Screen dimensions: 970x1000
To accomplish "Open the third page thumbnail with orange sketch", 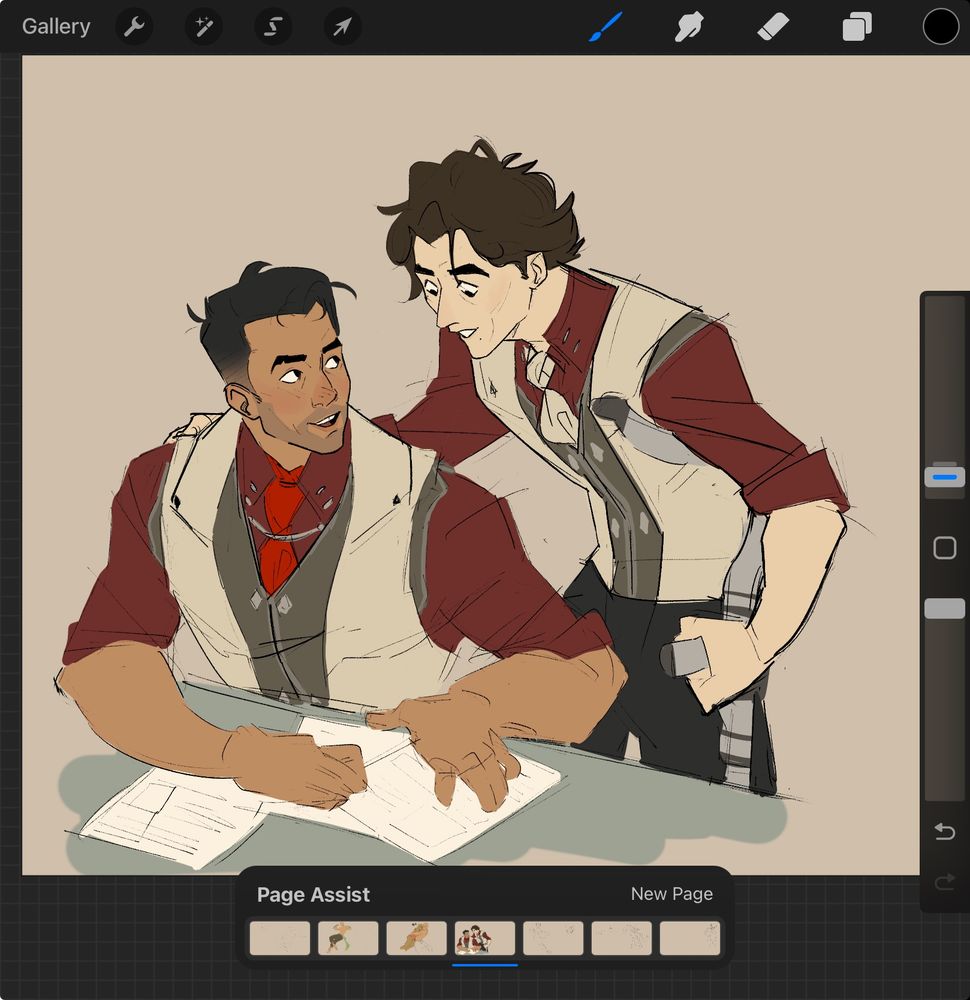I will (416, 938).
